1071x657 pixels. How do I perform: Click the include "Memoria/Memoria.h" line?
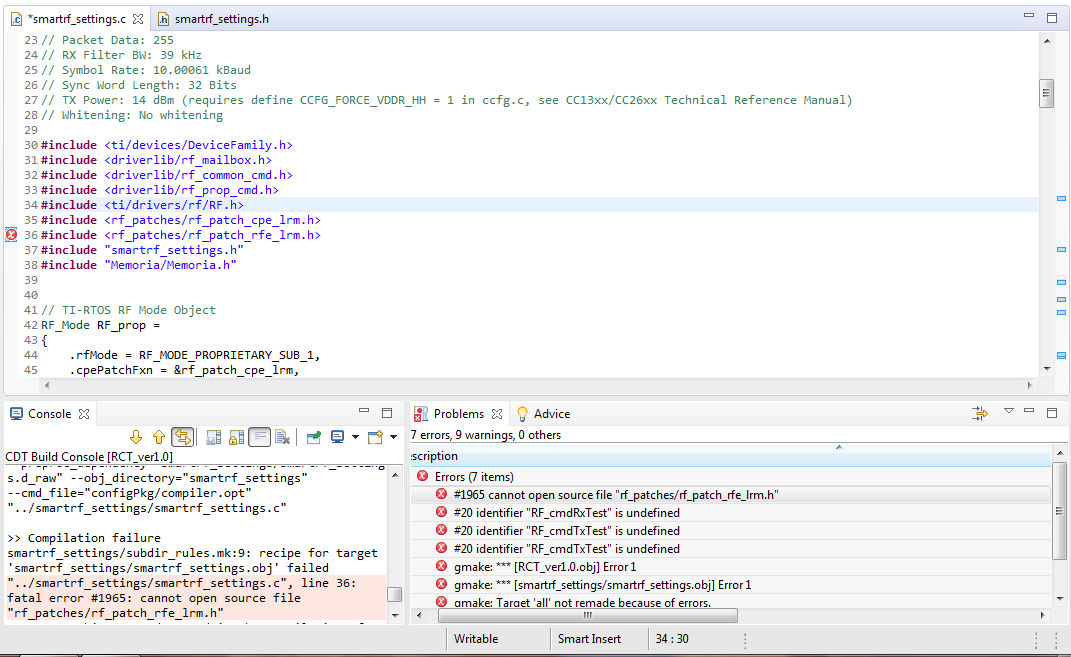[x=139, y=265]
